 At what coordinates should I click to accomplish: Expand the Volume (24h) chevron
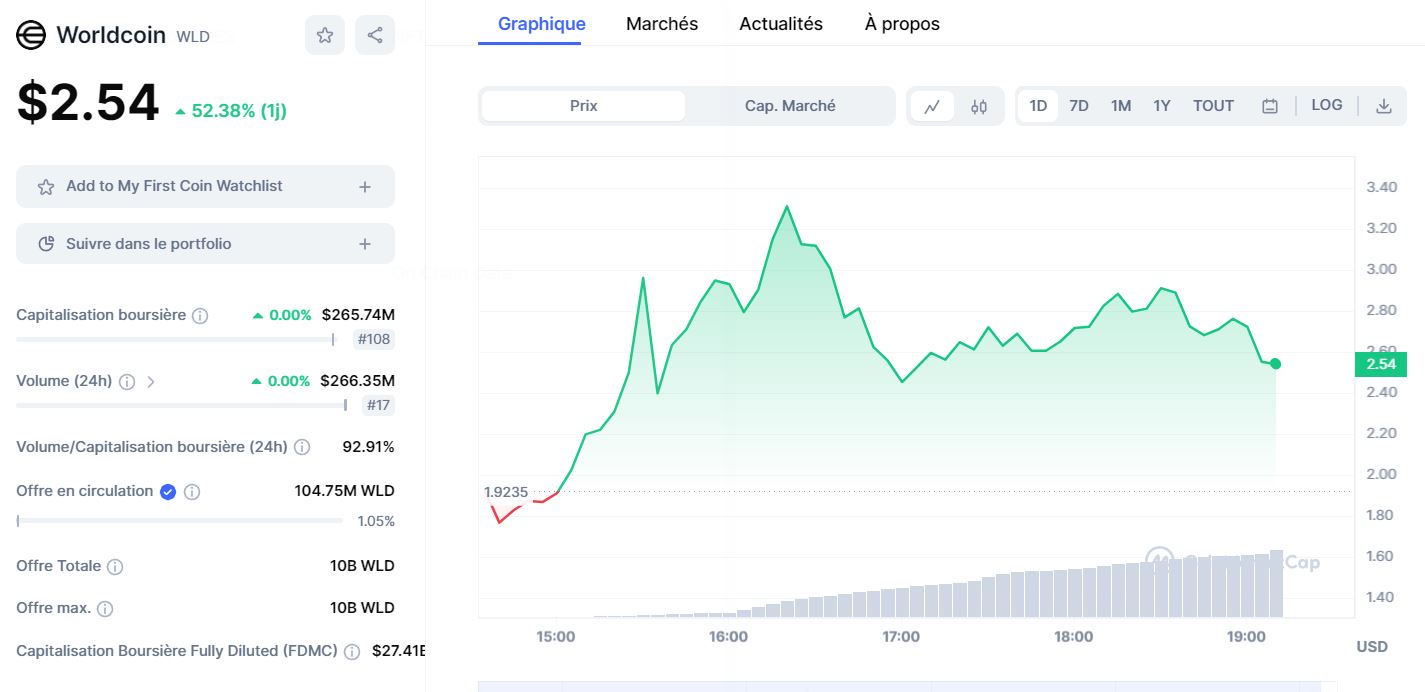(152, 381)
